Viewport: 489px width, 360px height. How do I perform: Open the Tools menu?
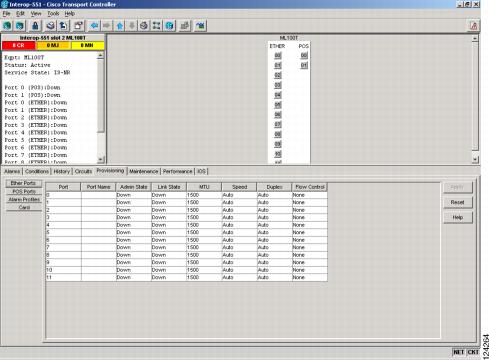coord(53,14)
